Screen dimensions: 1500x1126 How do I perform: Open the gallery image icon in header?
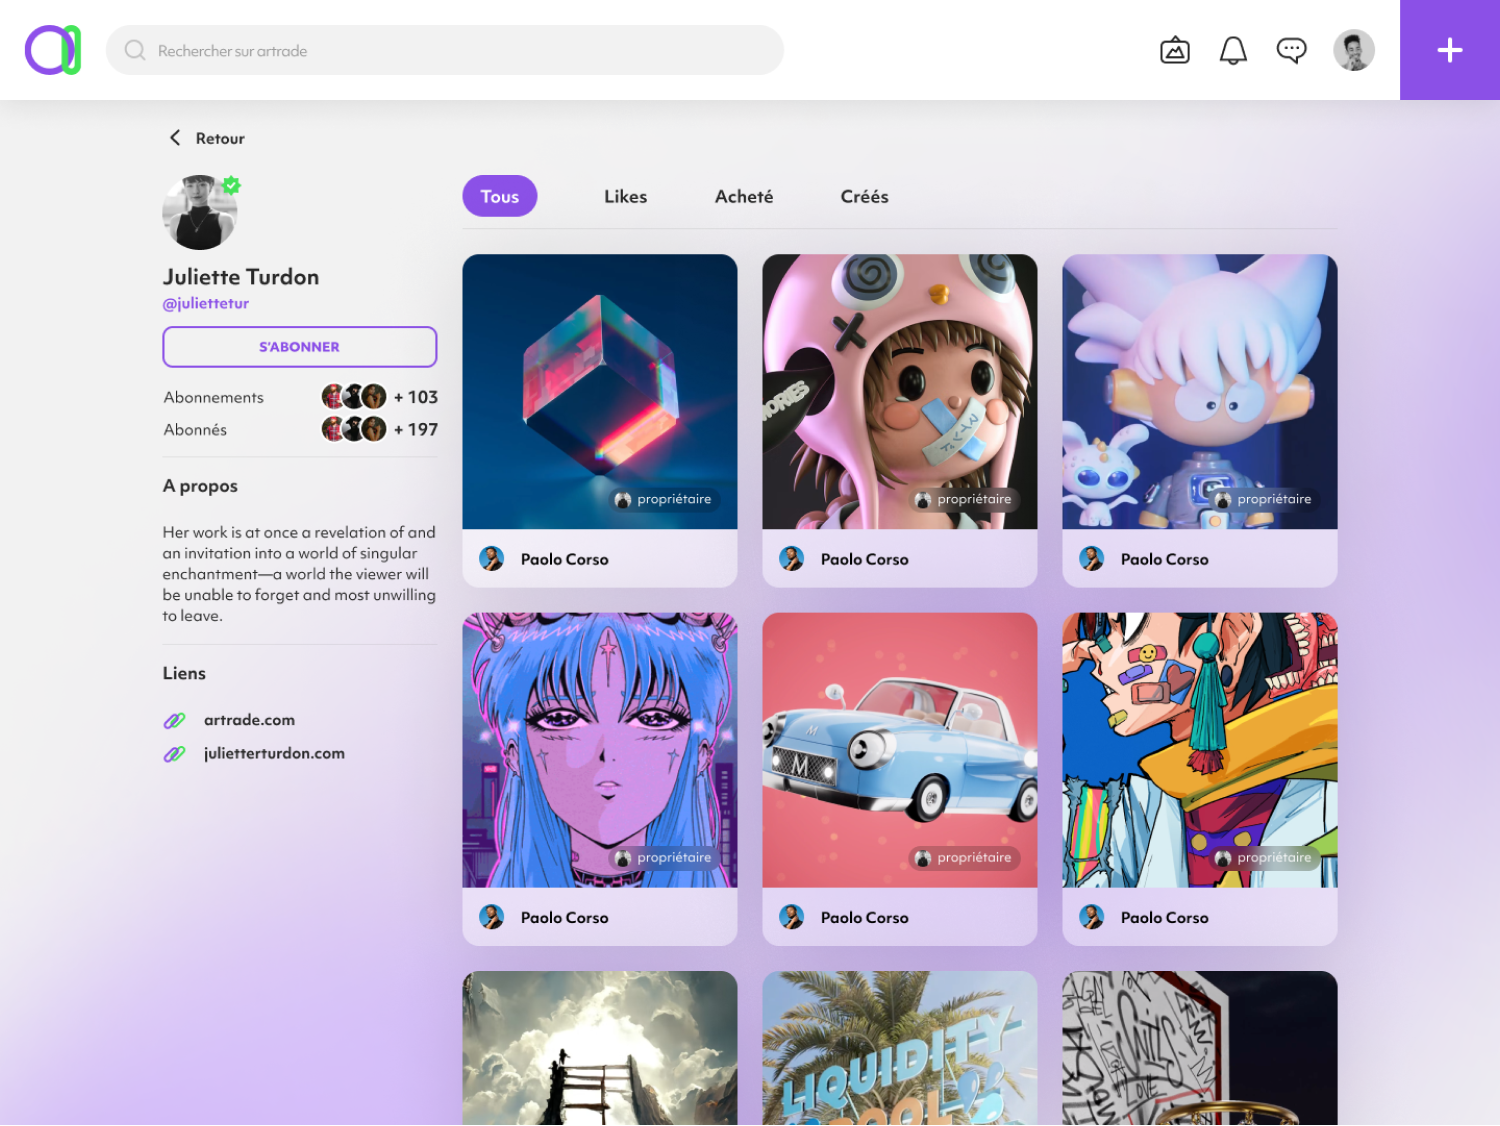click(x=1175, y=50)
